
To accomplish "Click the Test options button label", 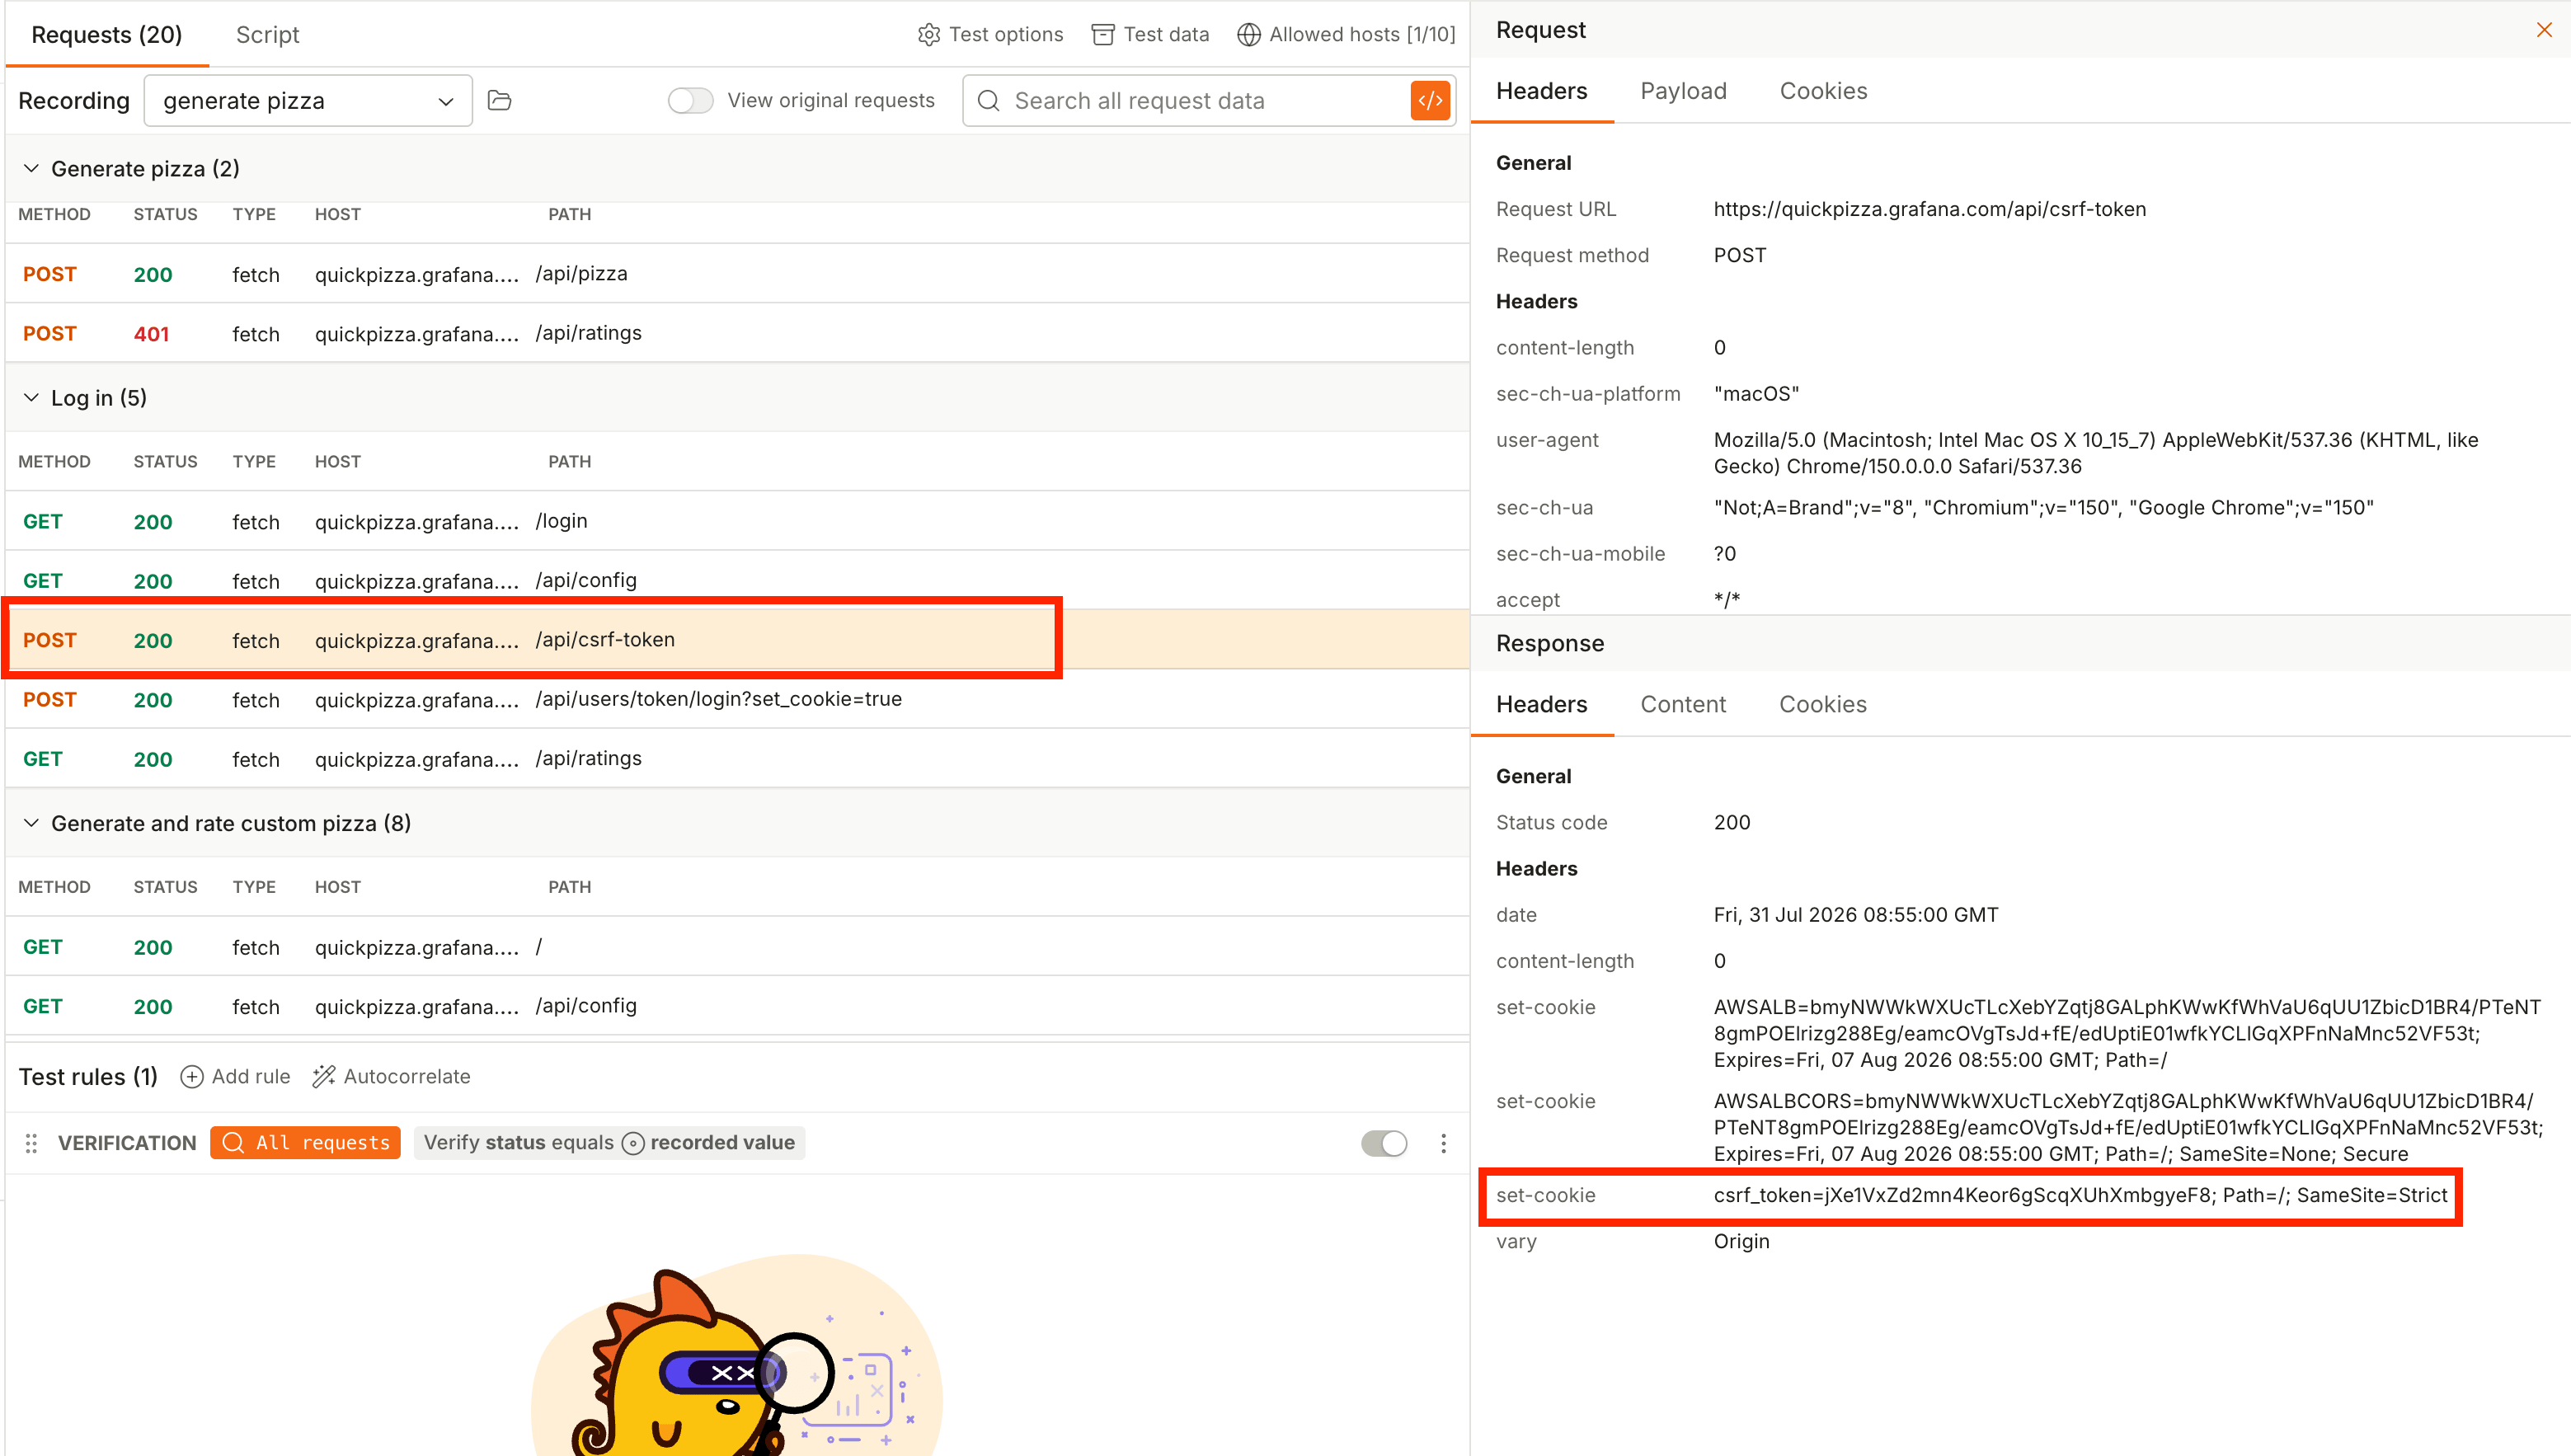I will click(1005, 35).
